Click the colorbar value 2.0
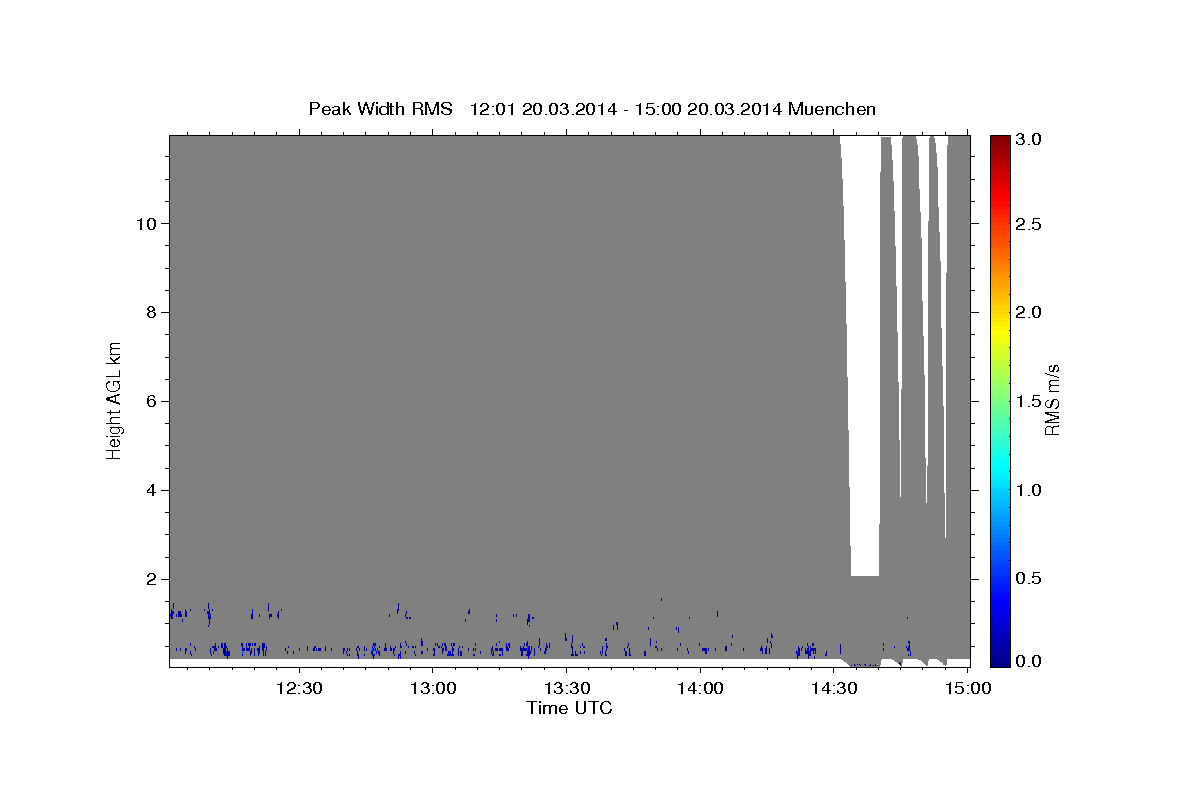 1029,312
